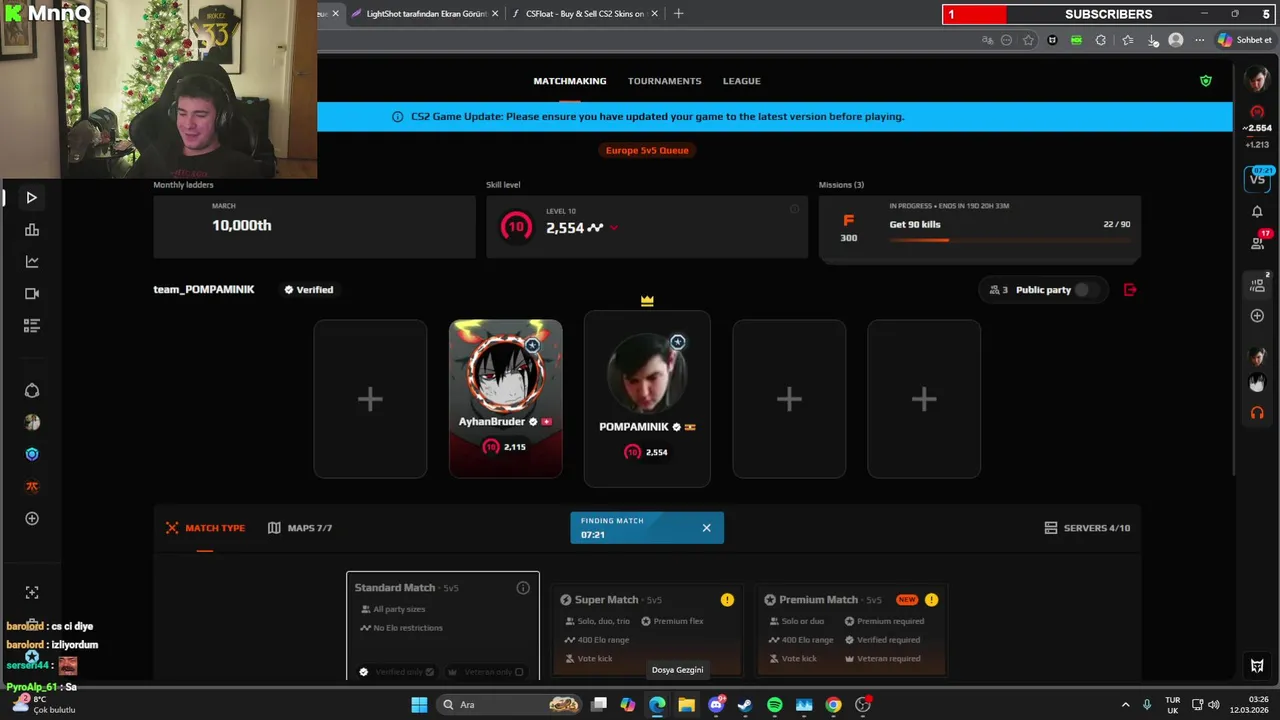Screen dimensions: 1280x720
Task: Select the Standard Match card
Action: pyautogui.click(x=443, y=626)
